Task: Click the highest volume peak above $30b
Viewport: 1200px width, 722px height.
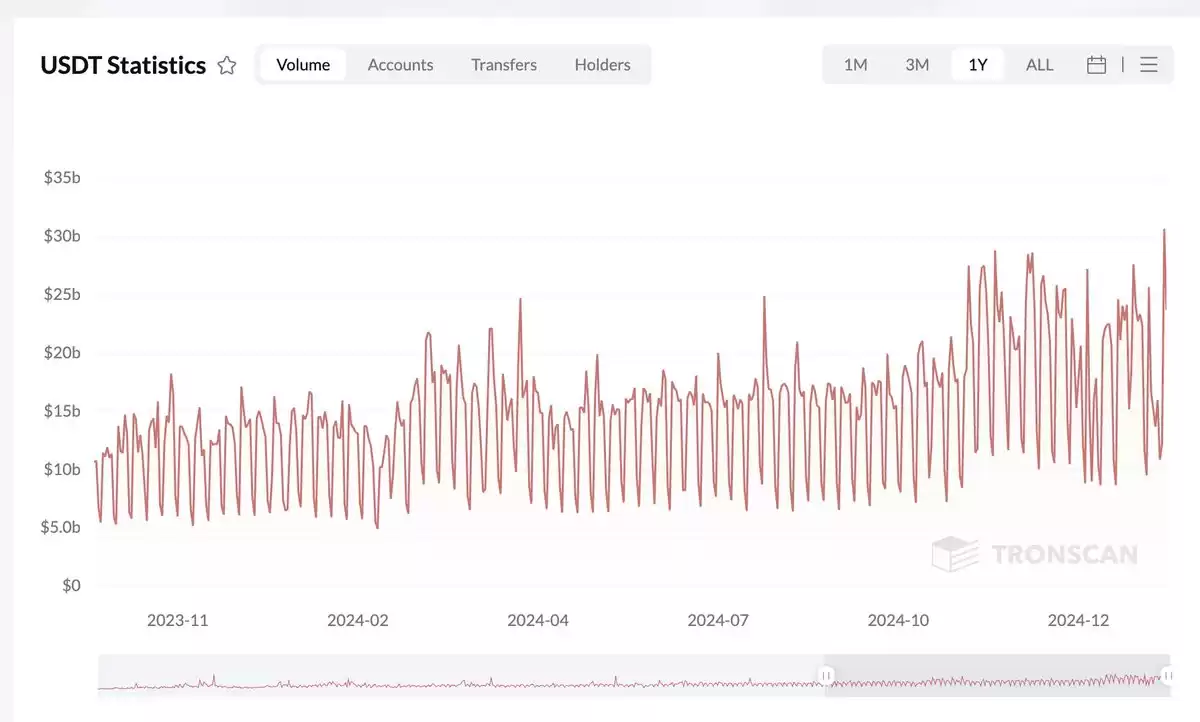Action: [1164, 230]
